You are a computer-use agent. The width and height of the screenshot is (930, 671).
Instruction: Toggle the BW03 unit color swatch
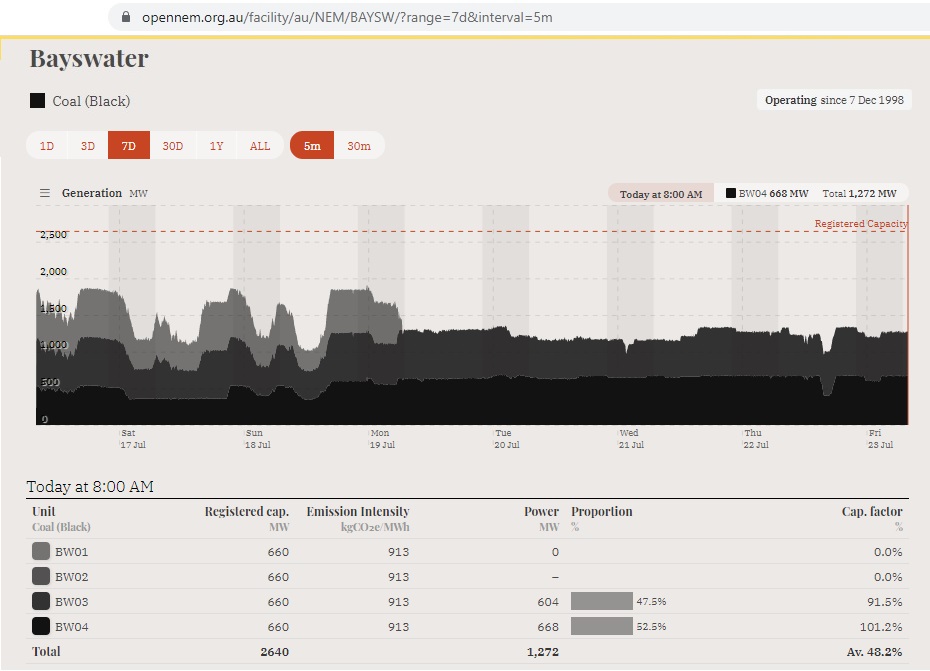tap(41, 601)
